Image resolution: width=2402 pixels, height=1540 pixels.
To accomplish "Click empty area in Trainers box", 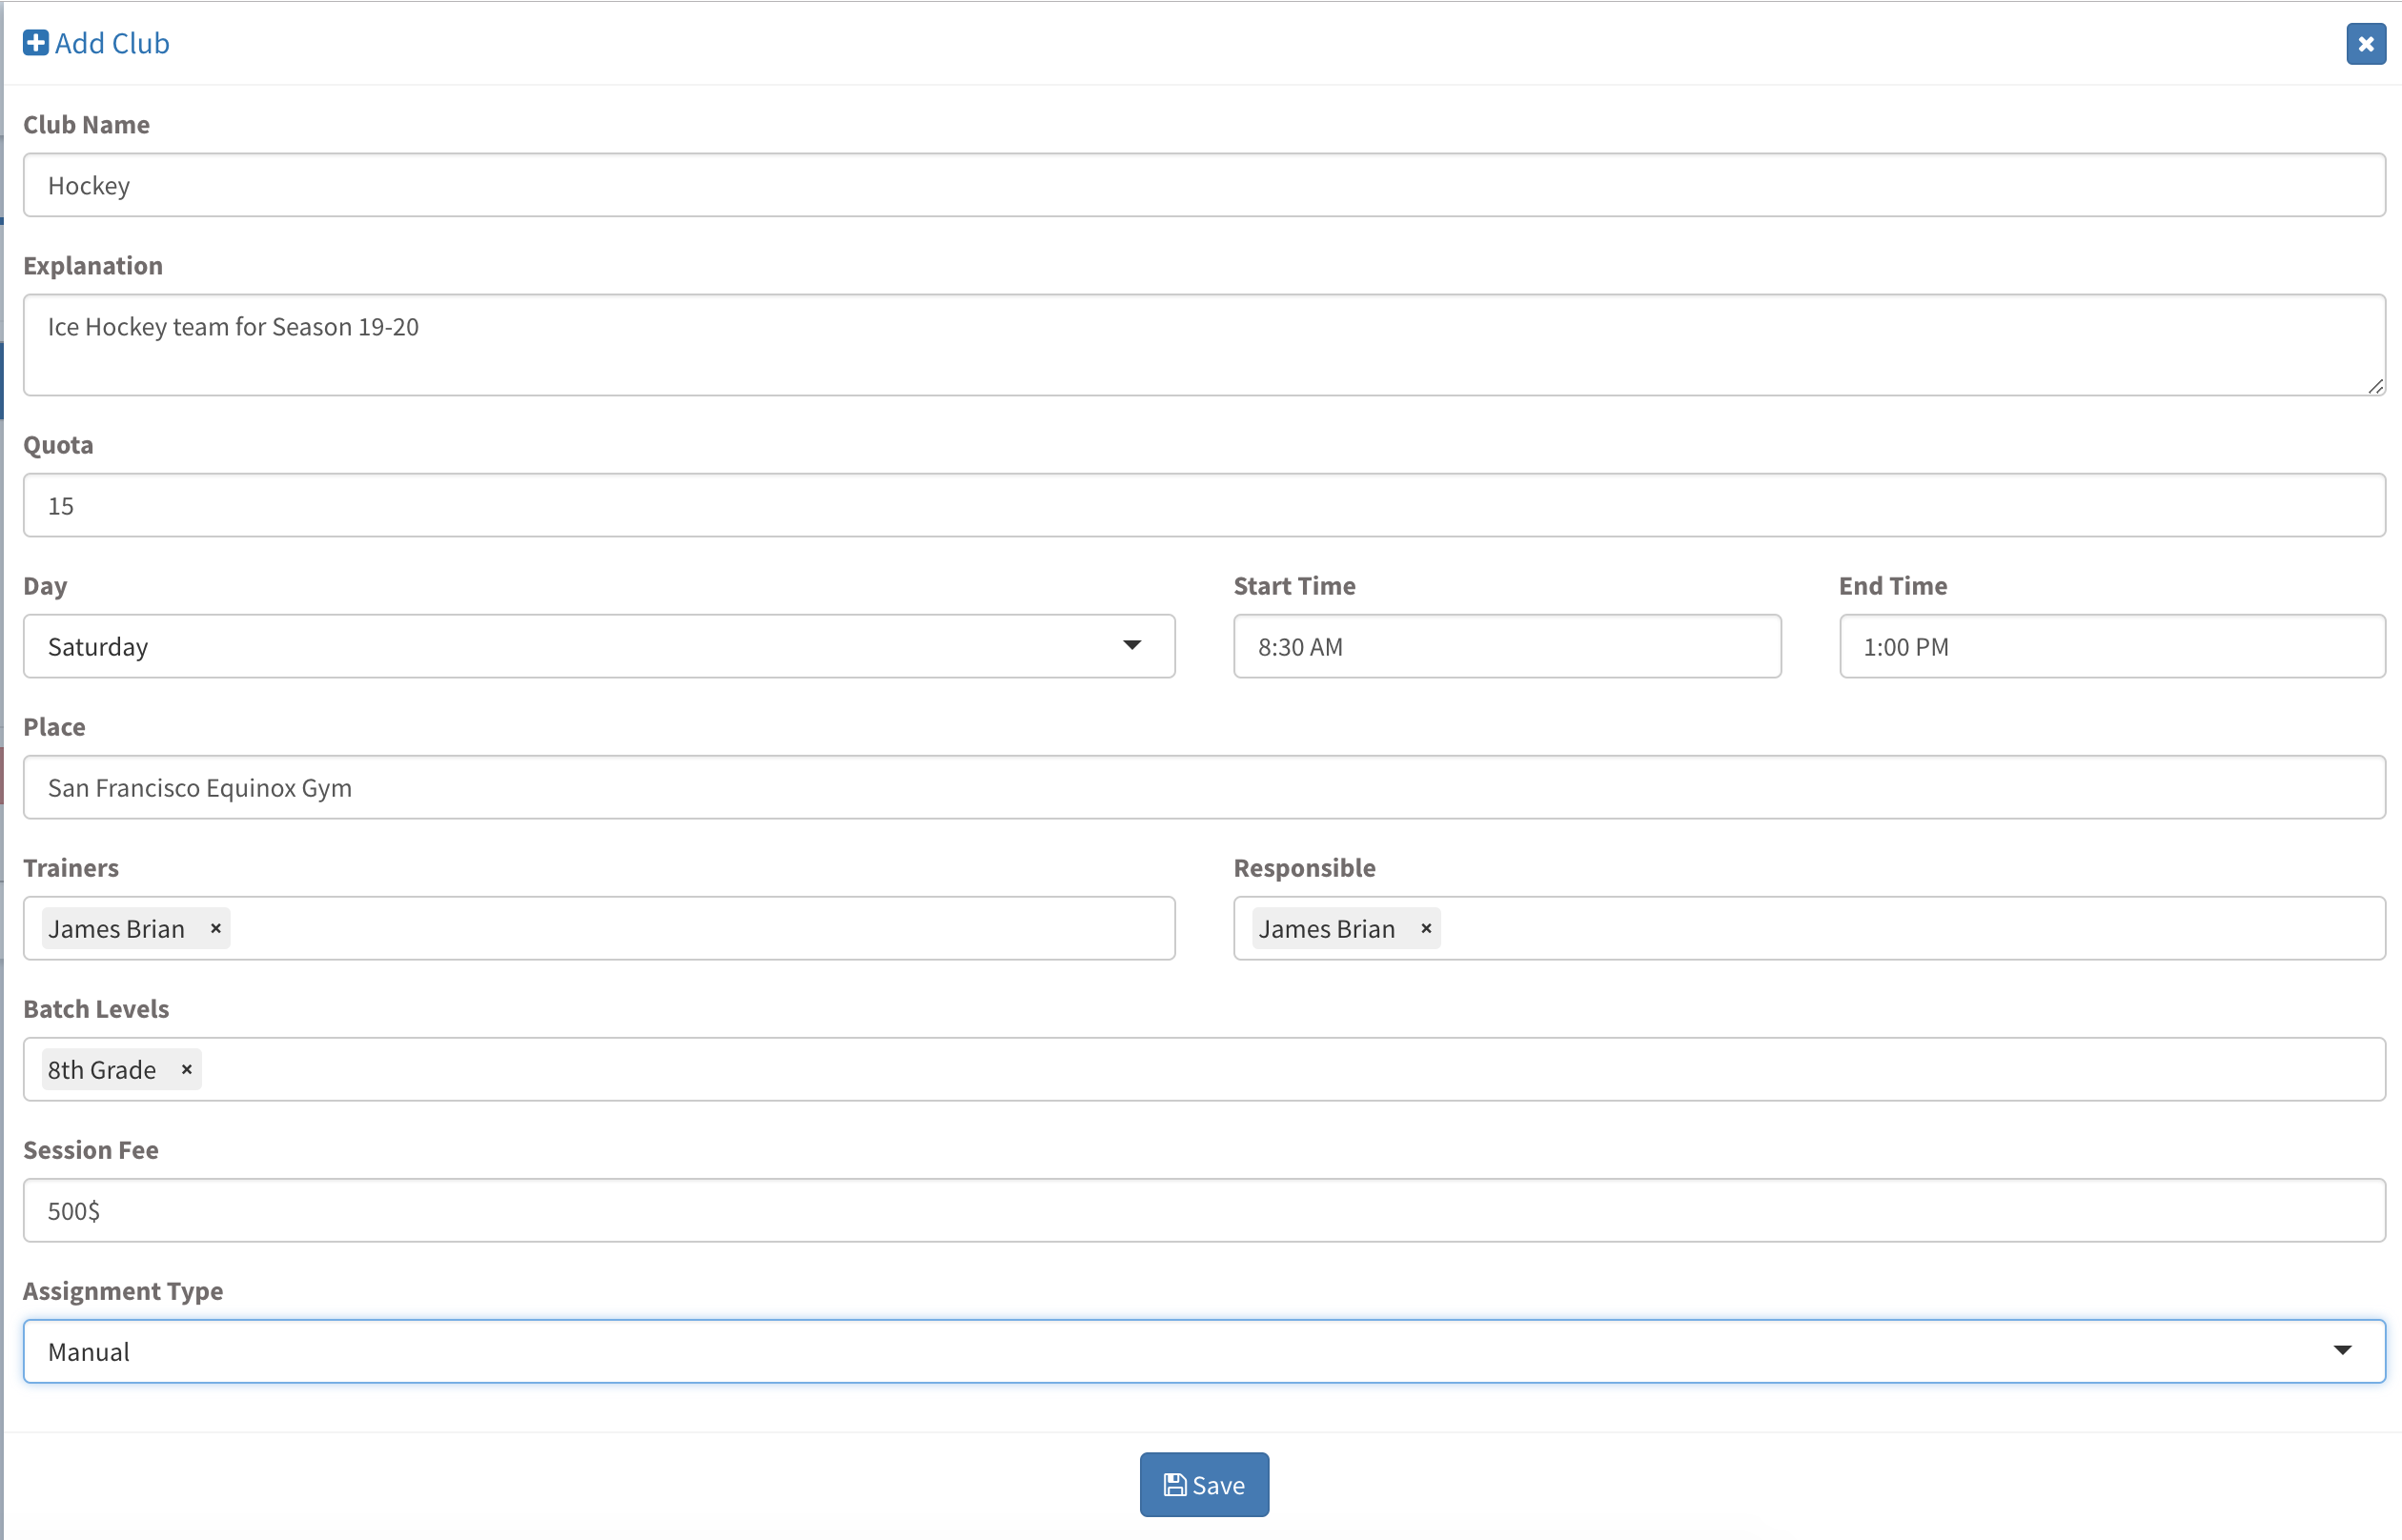I will point(700,928).
